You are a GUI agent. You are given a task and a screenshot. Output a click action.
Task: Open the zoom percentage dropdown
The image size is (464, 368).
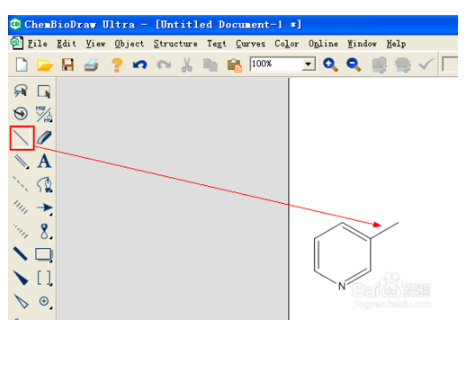(x=309, y=64)
